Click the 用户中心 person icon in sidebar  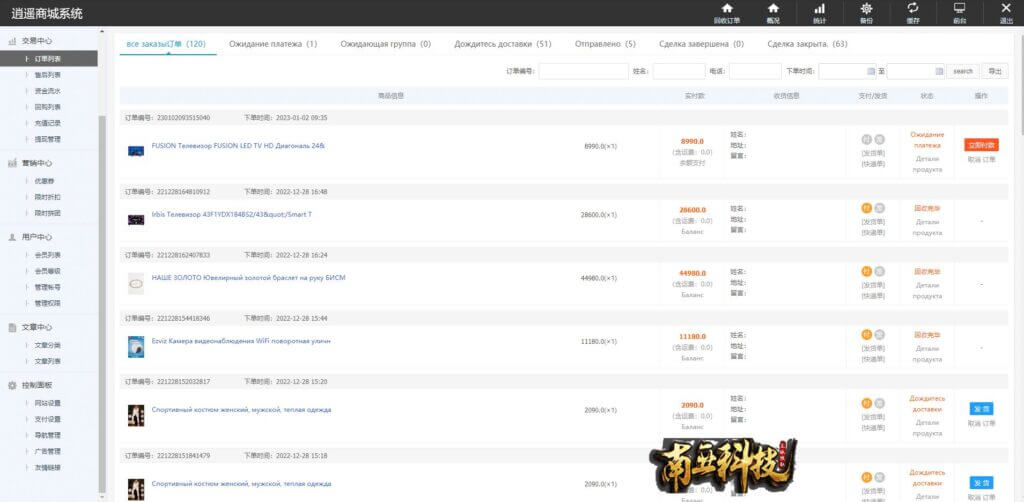(x=12, y=237)
